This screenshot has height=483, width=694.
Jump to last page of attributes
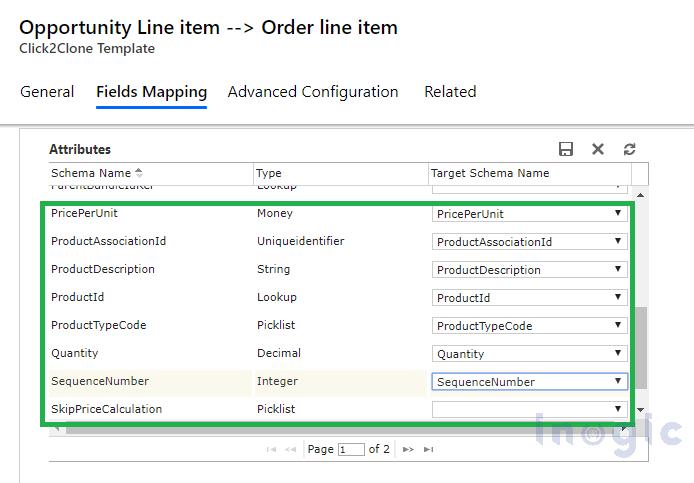click(428, 450)
